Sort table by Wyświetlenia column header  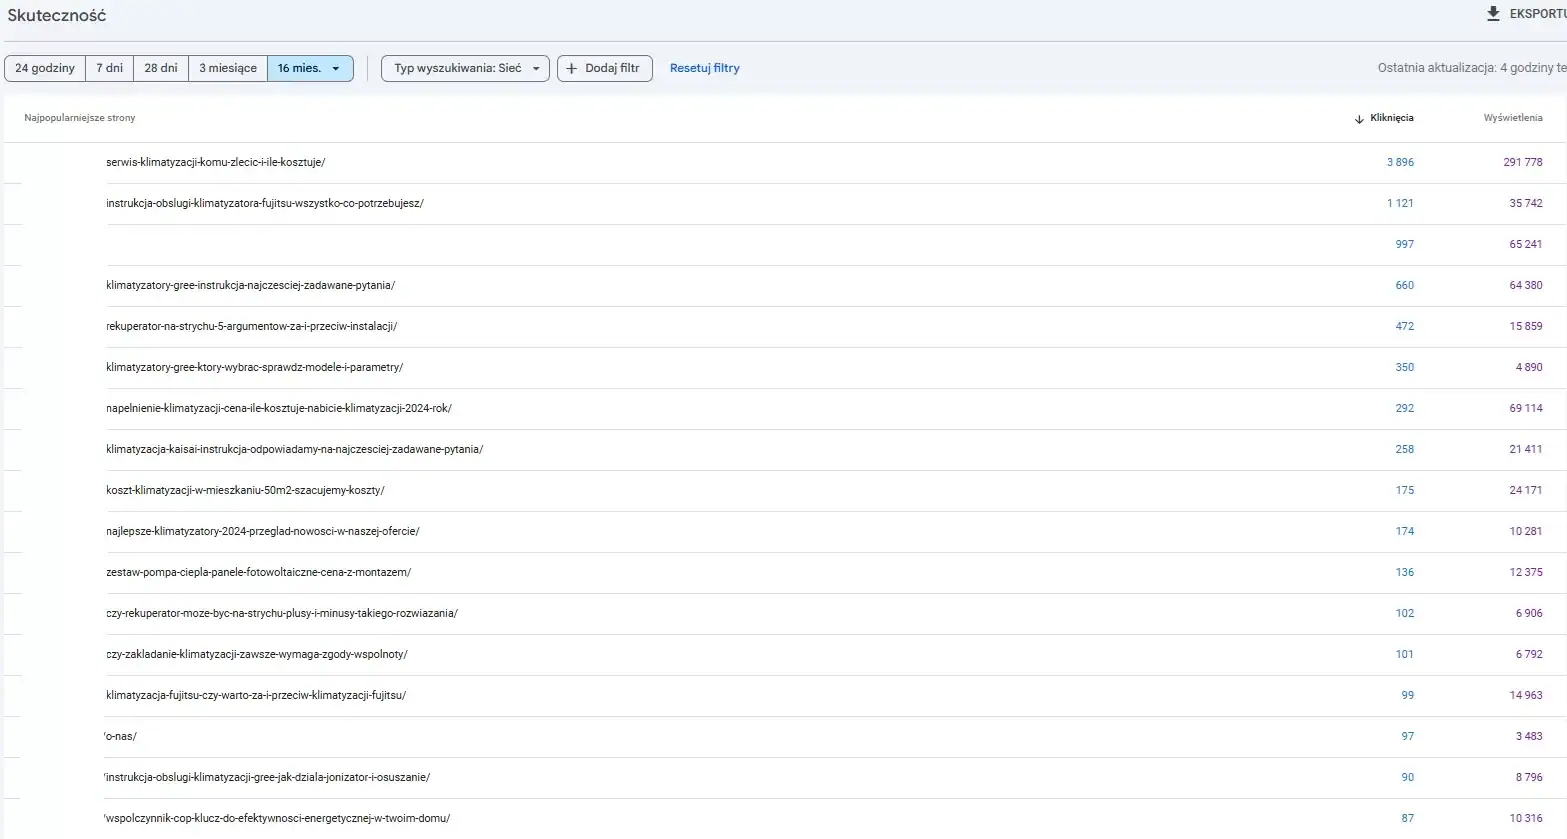pos(1512,118)
